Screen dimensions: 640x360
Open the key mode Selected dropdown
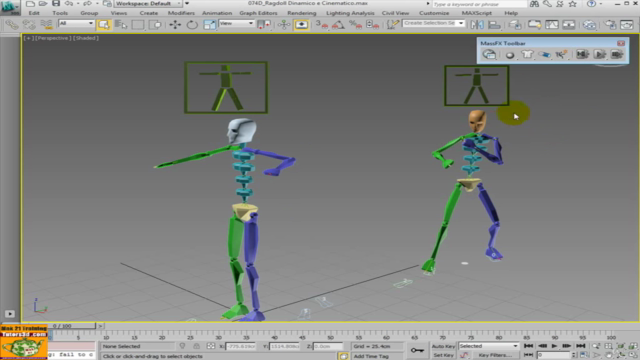488,346
